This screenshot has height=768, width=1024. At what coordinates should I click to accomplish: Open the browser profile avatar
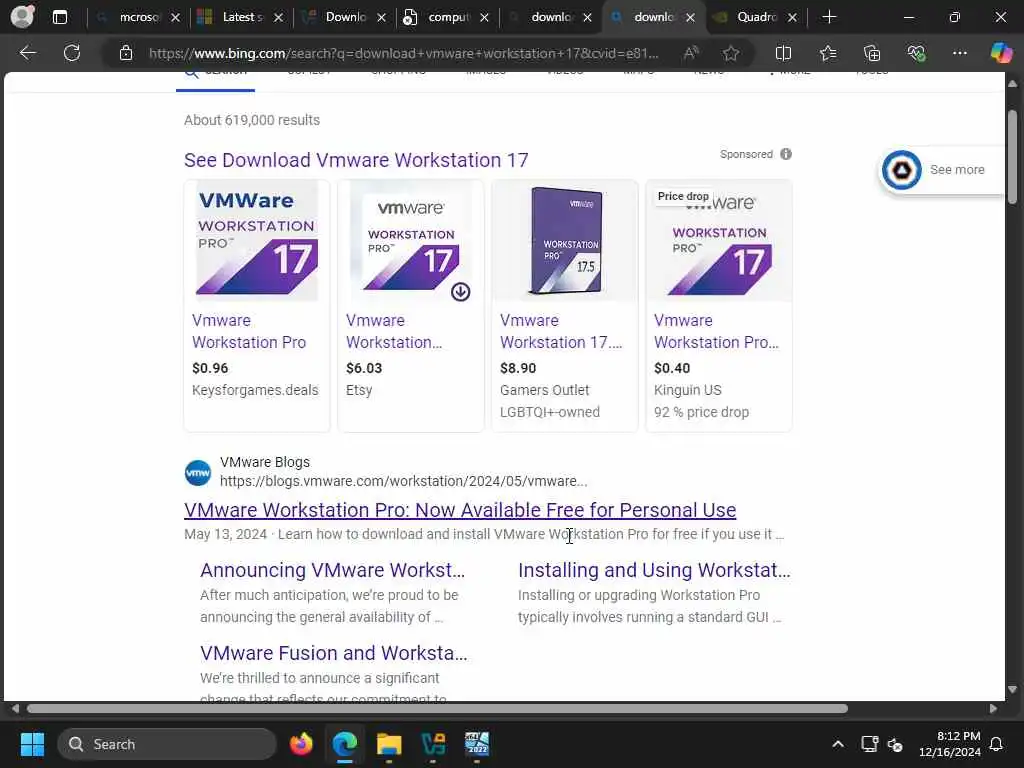pyautogui.click(x=23, y=17)
